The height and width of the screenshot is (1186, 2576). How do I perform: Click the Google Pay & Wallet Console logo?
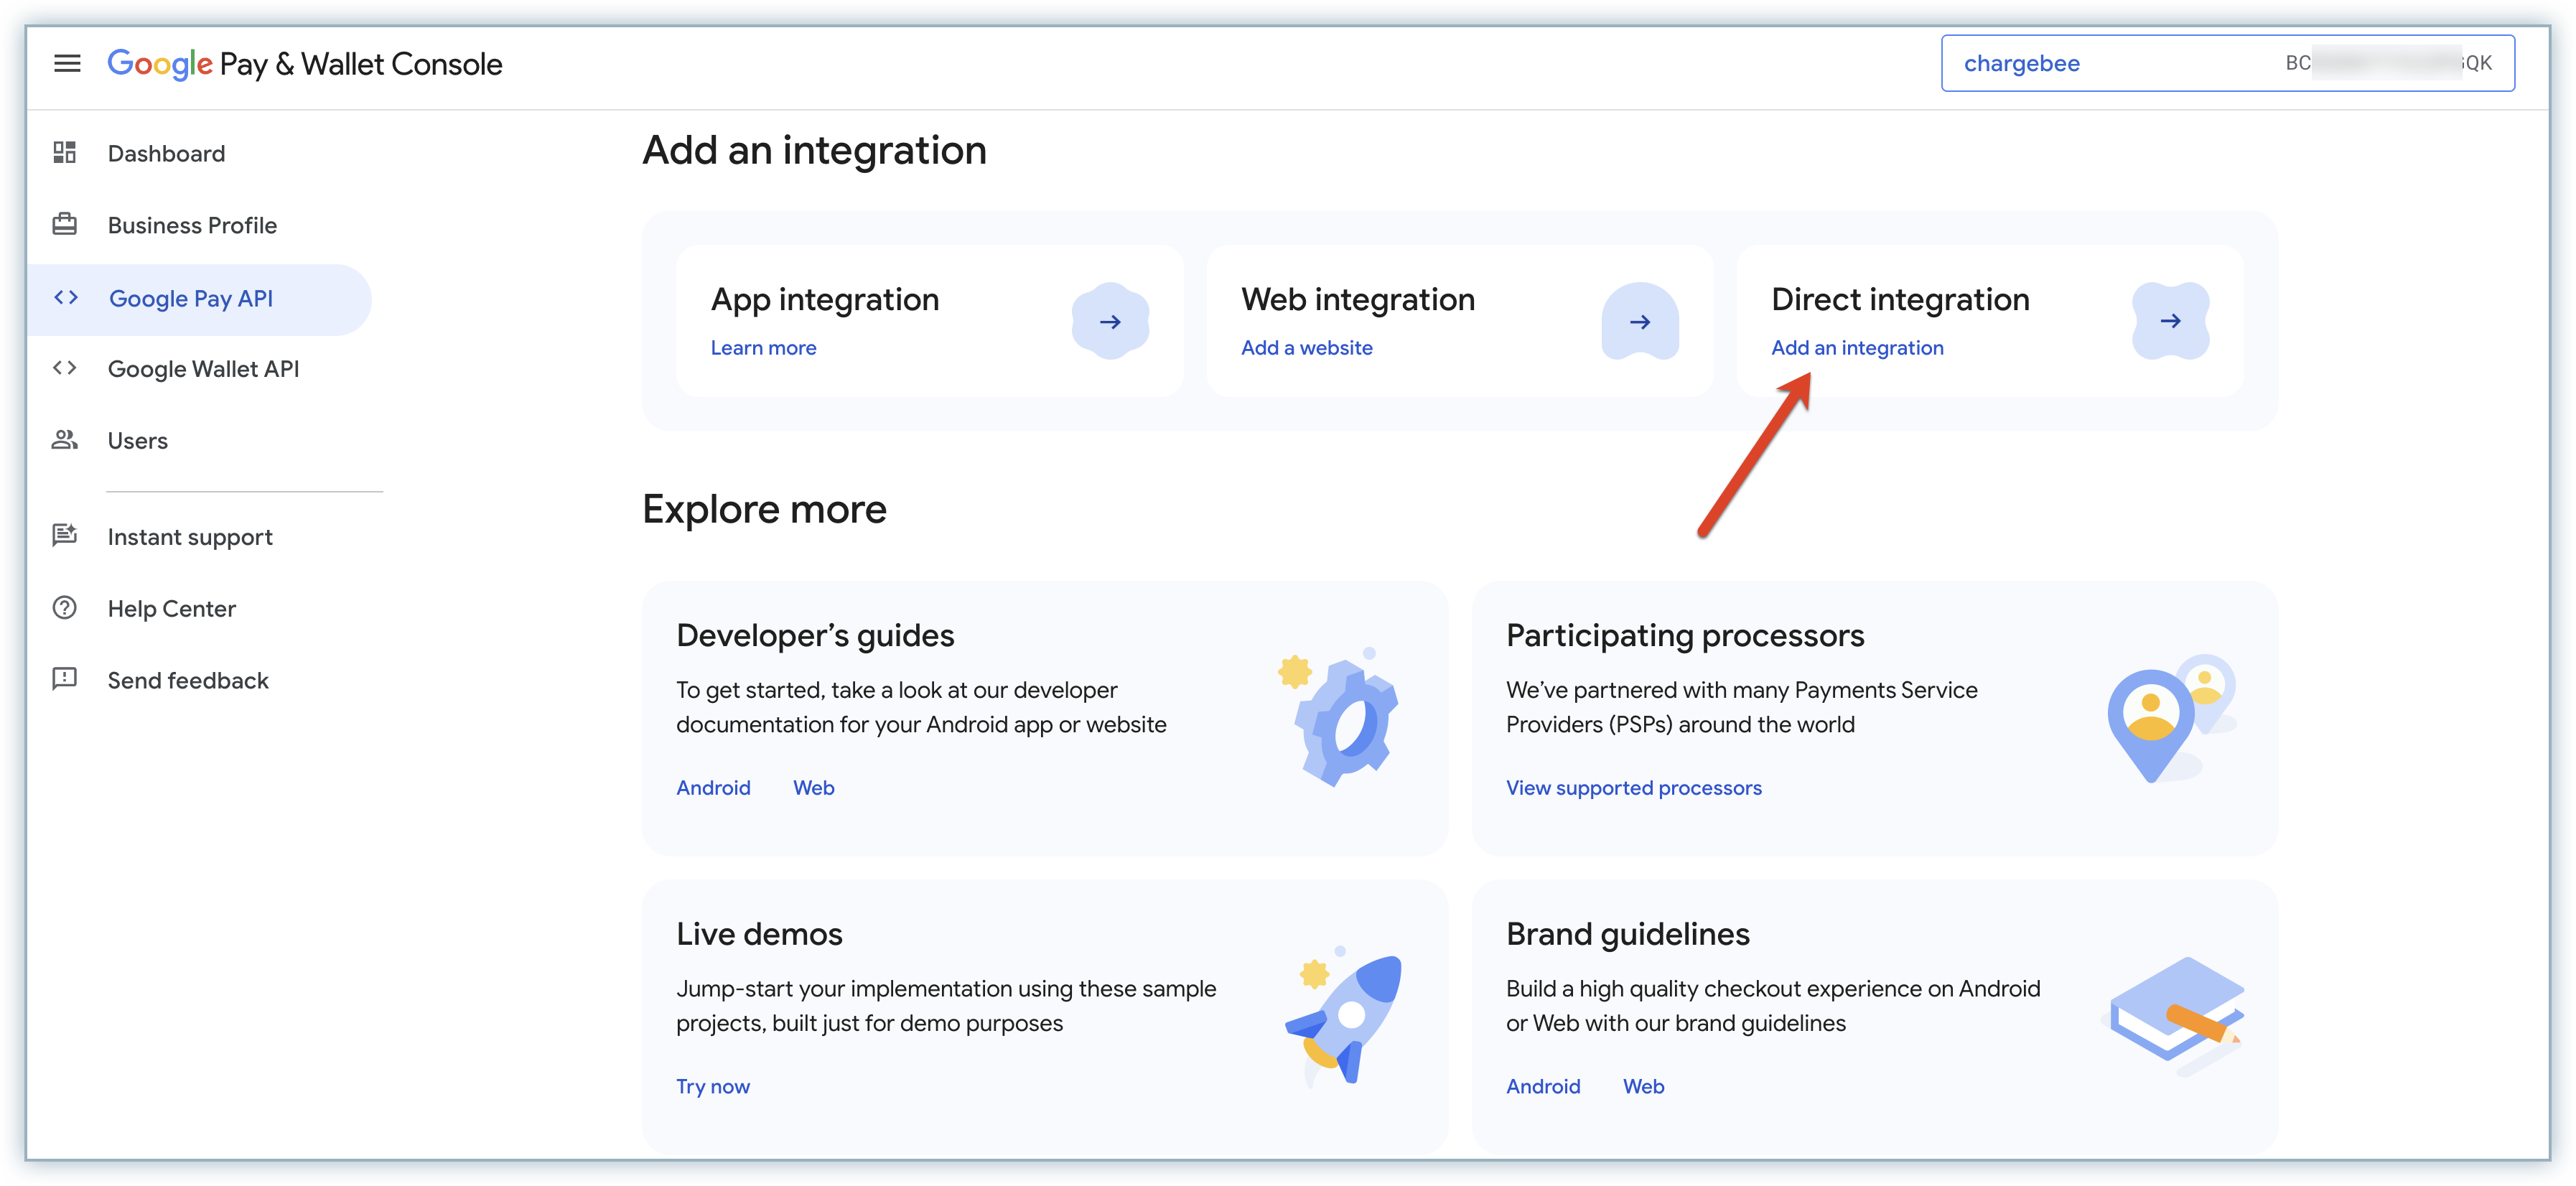point(305,64)
